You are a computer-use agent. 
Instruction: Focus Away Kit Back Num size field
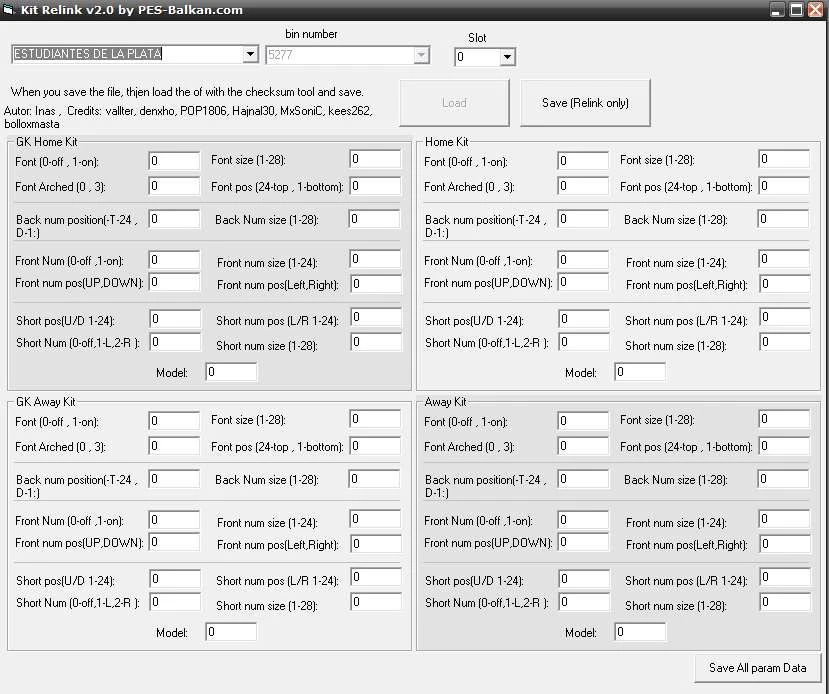pos(784,479)
